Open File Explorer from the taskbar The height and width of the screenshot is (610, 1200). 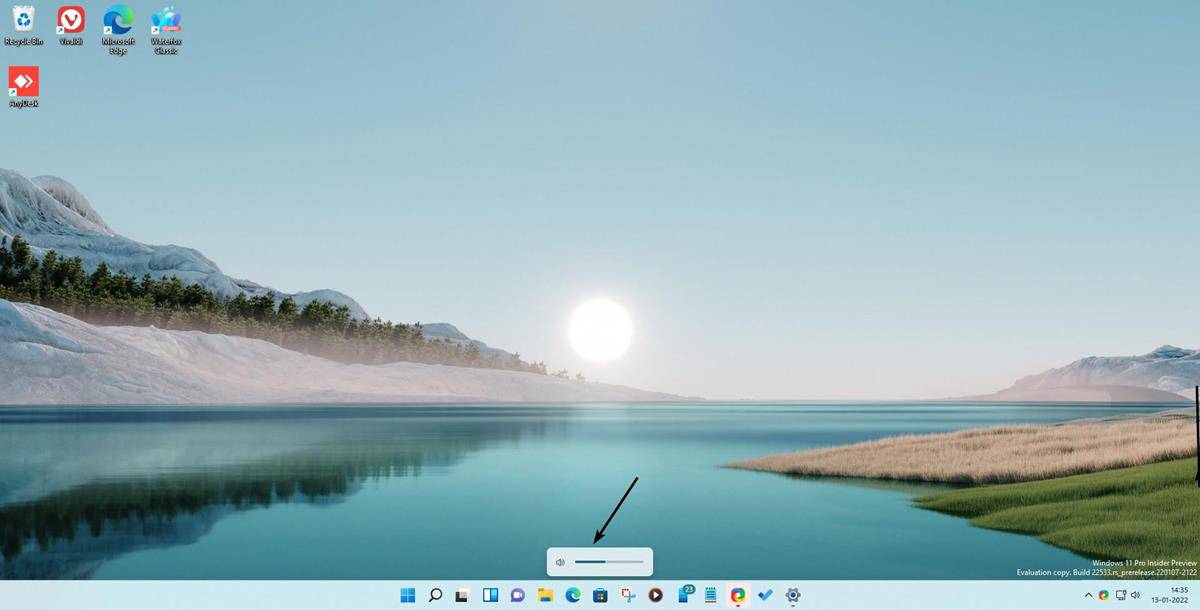[543, 593]
